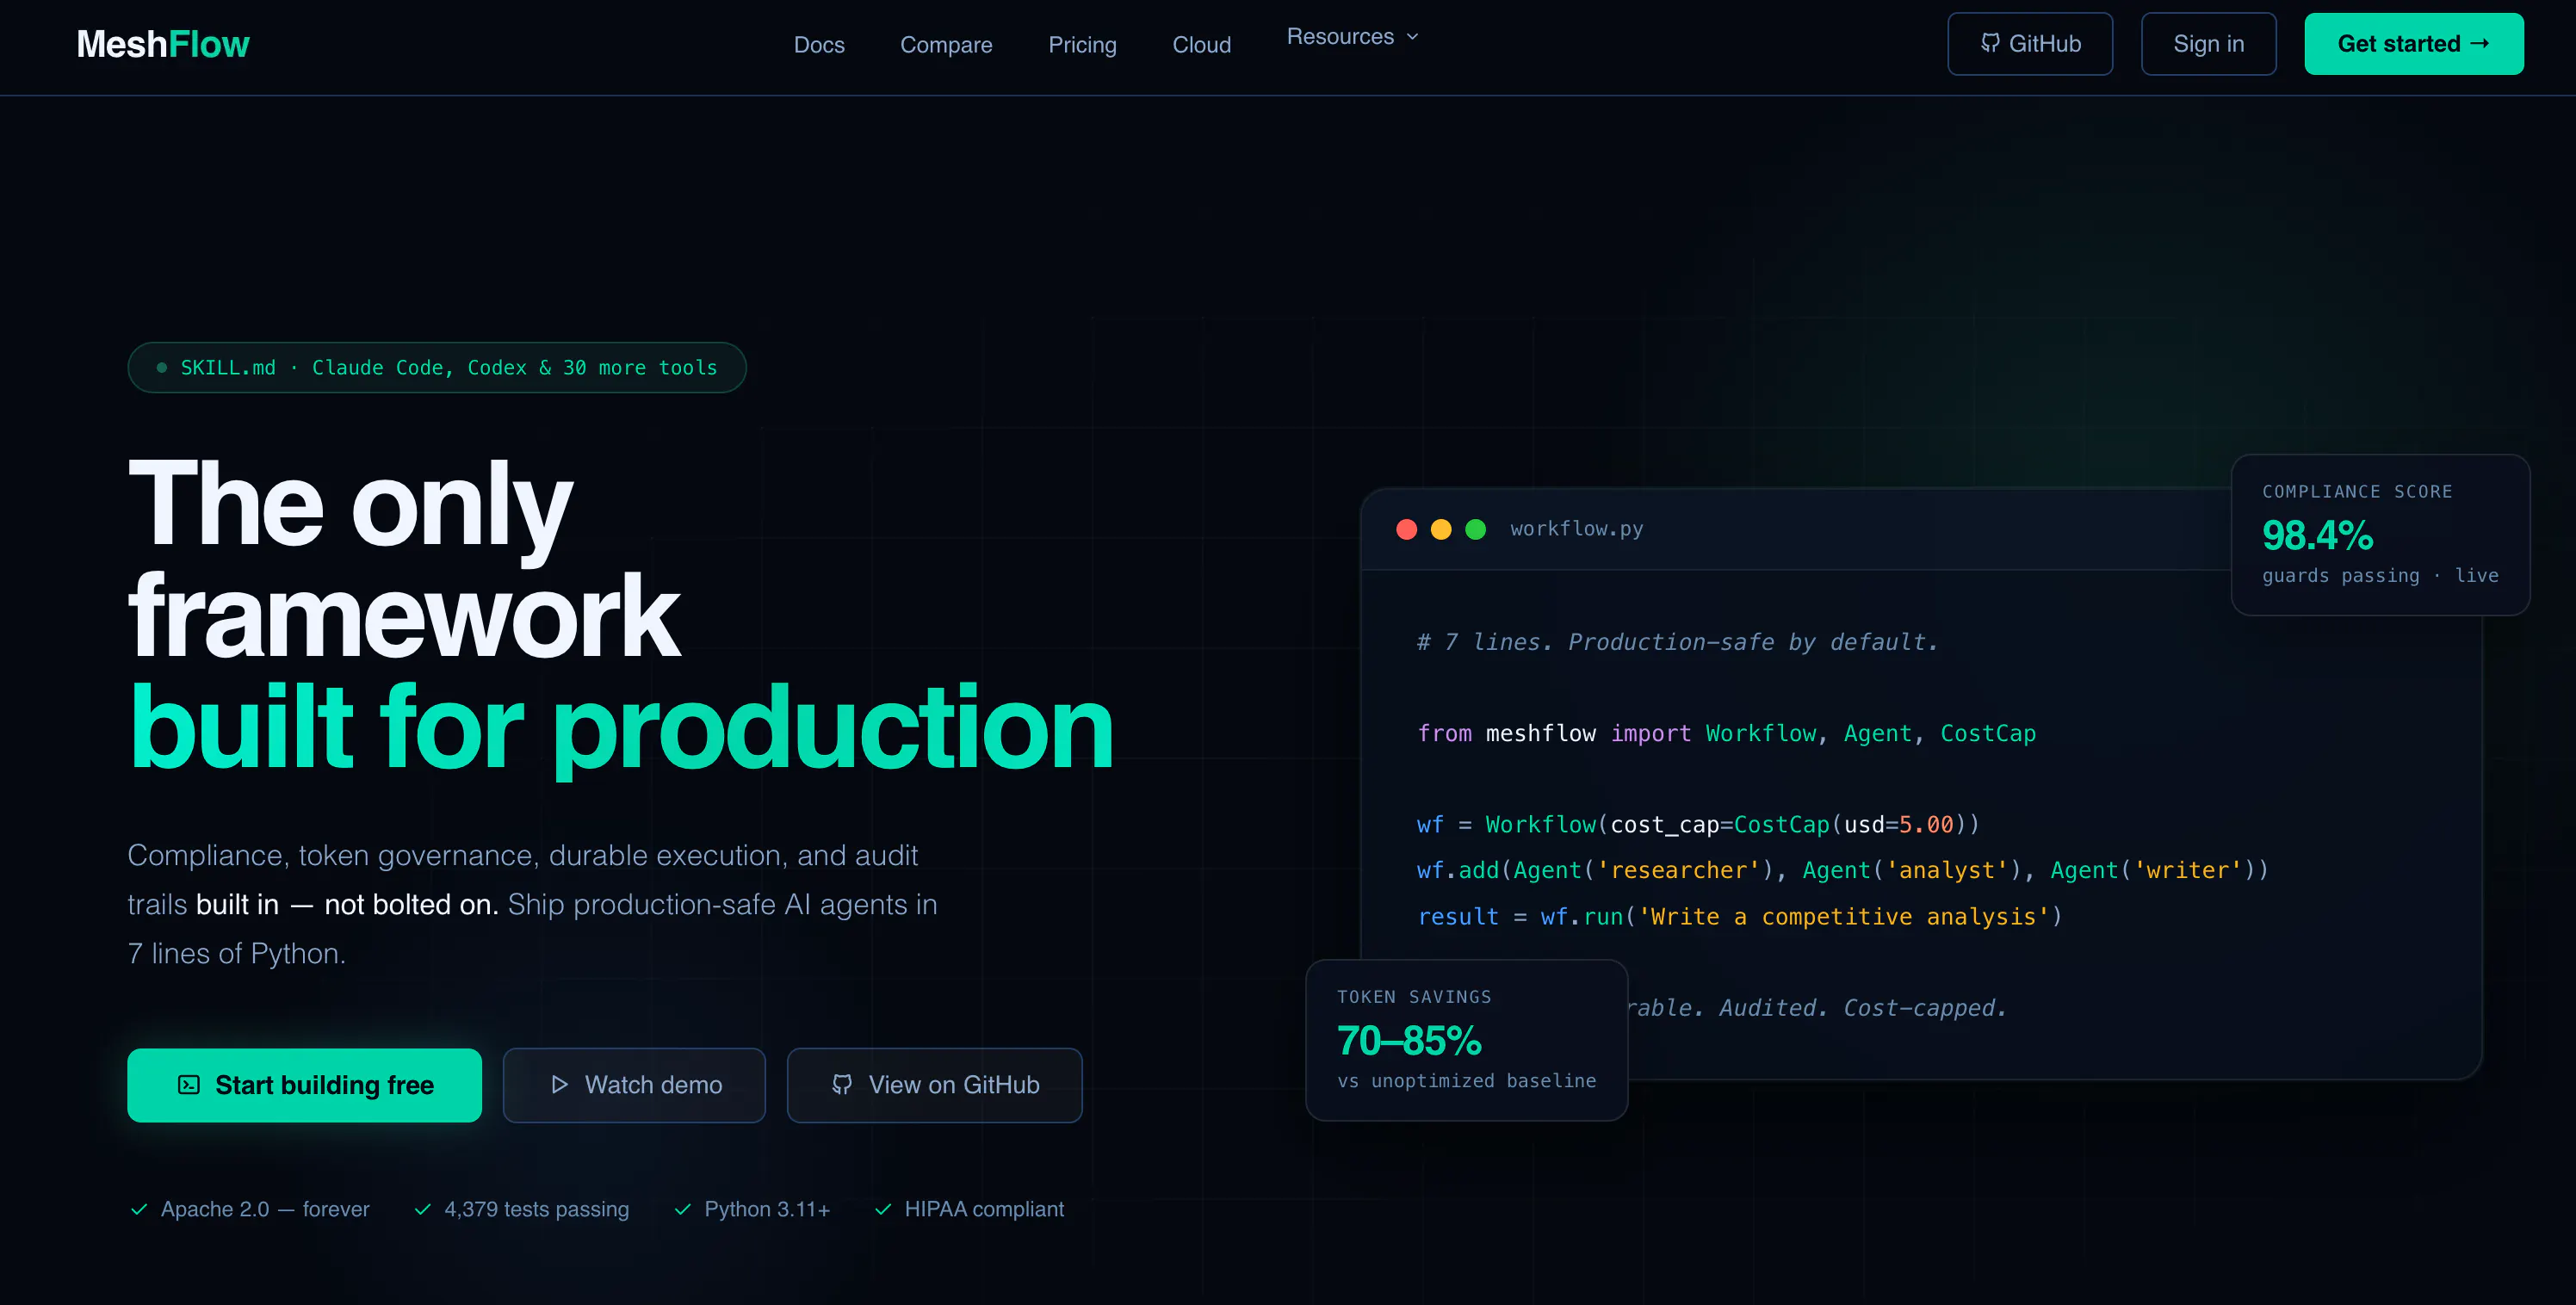Click 'built in — not bolted on.' text
The image size is (2576, 1305).
click(347, 904)
